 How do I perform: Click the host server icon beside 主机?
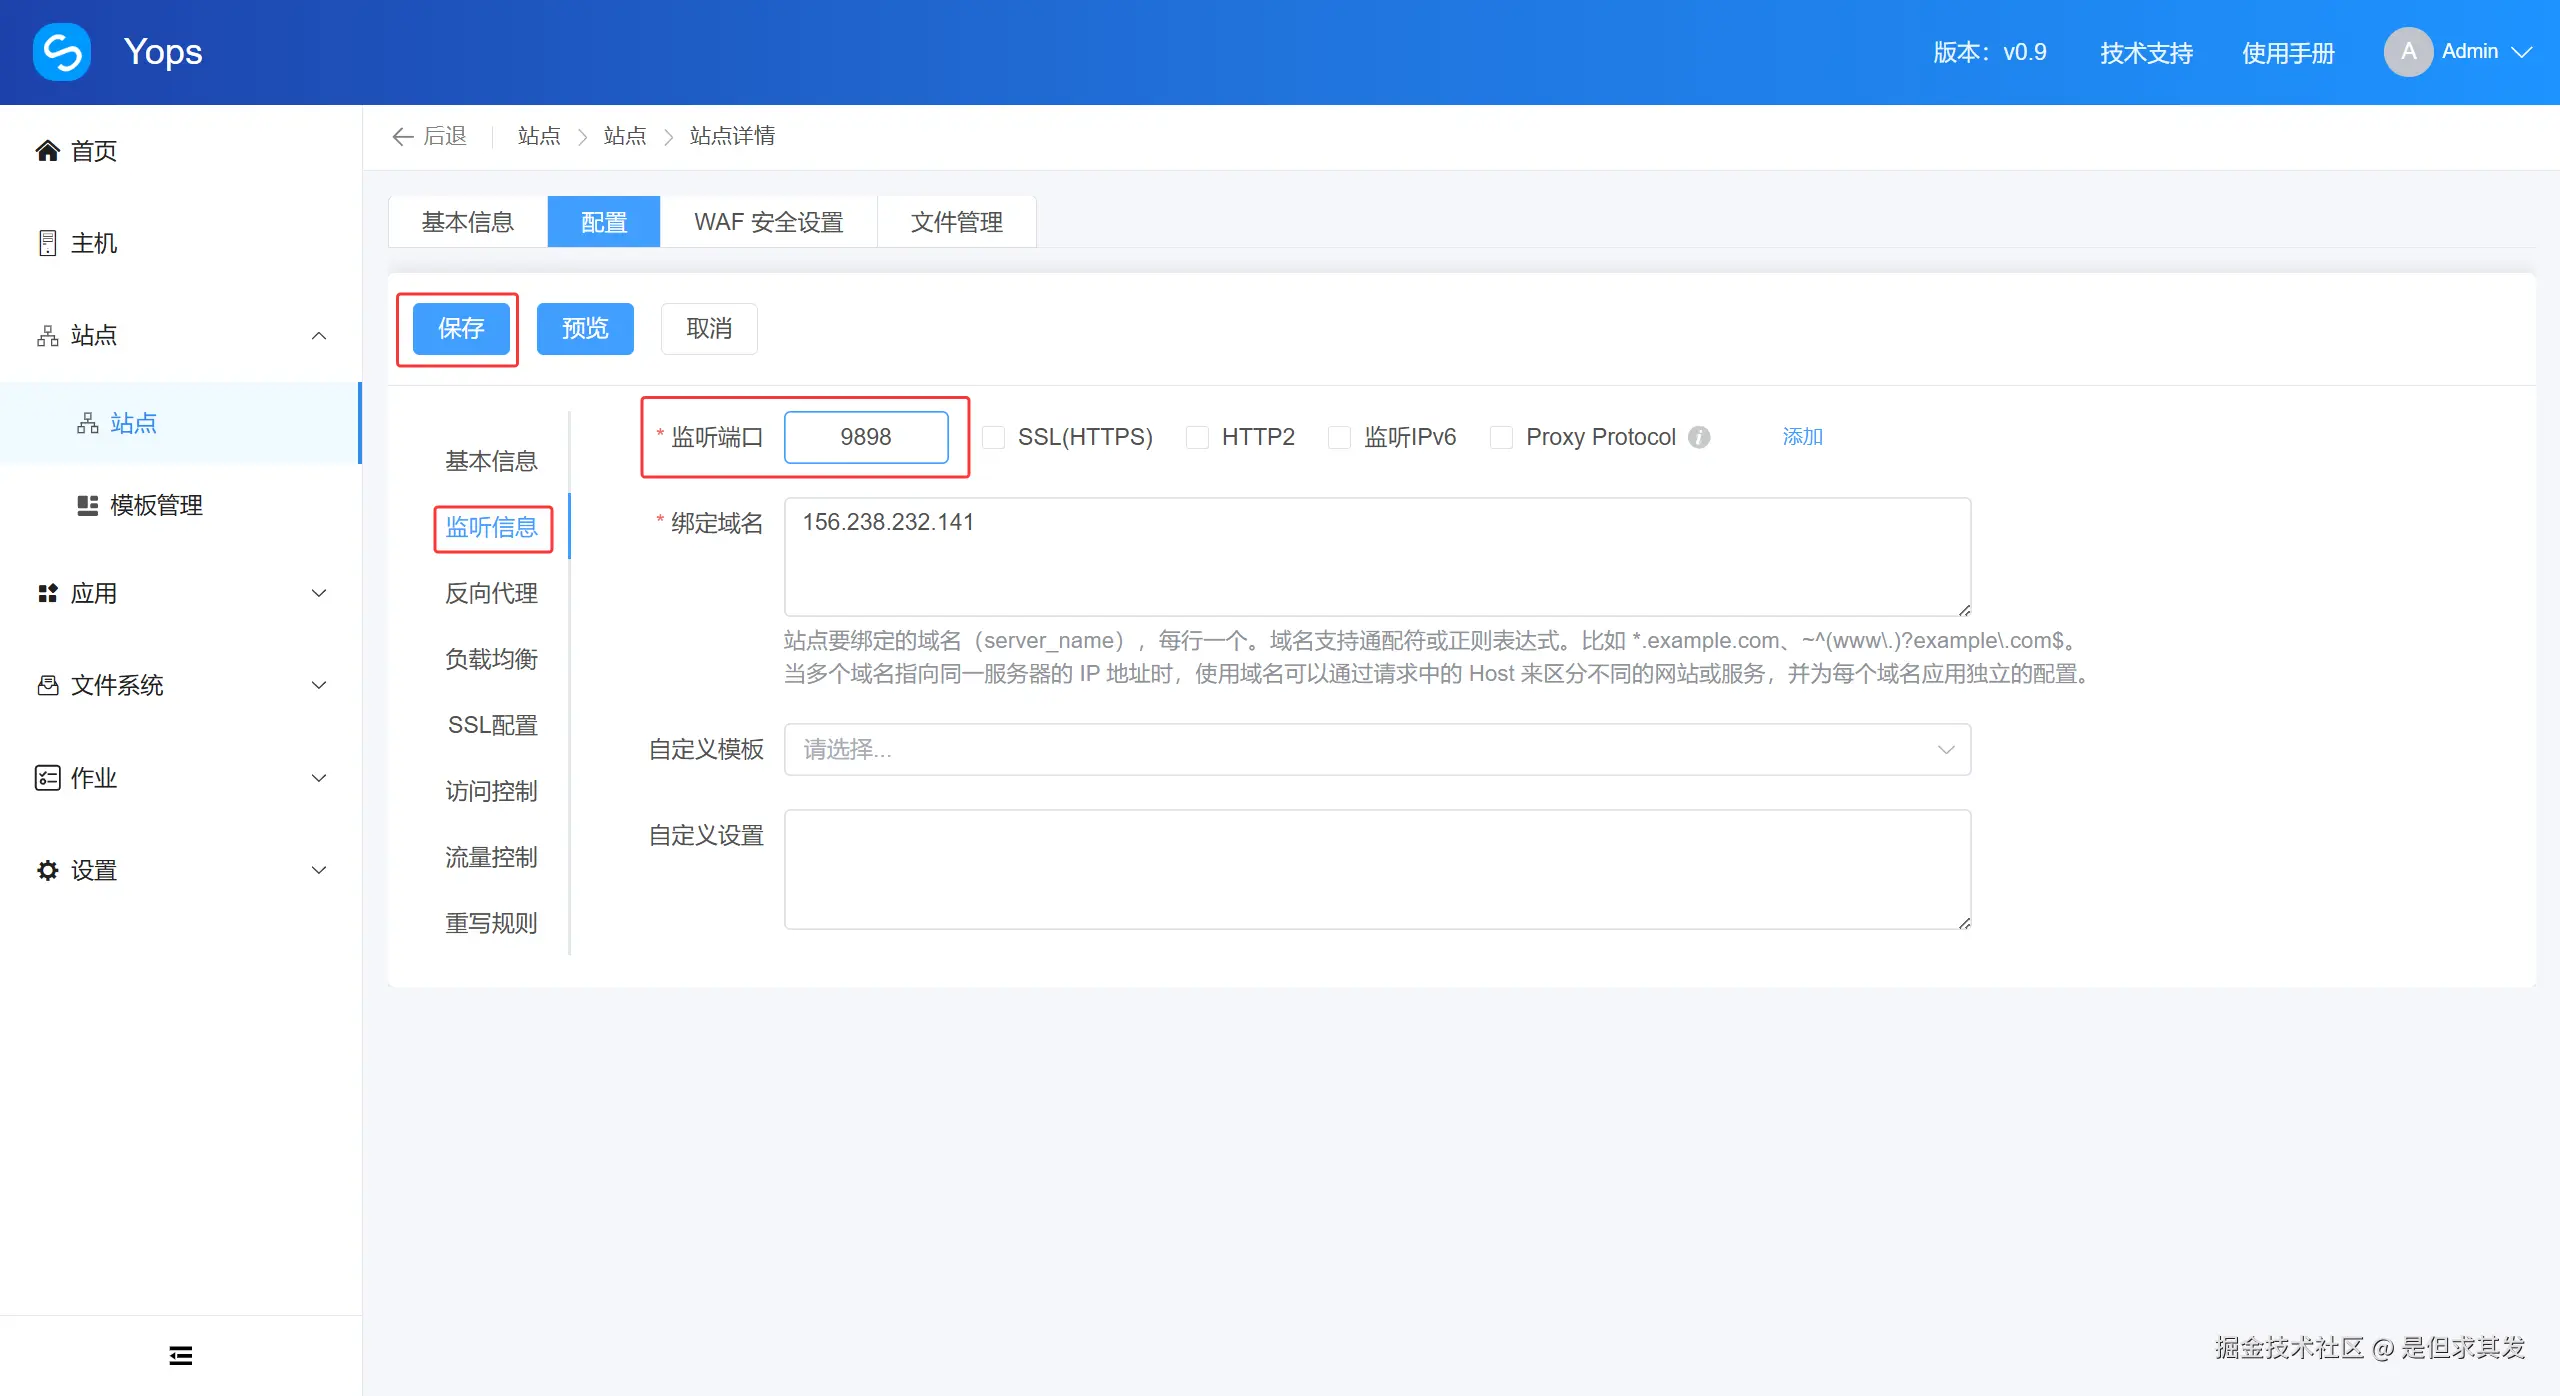tap(47, 243)
